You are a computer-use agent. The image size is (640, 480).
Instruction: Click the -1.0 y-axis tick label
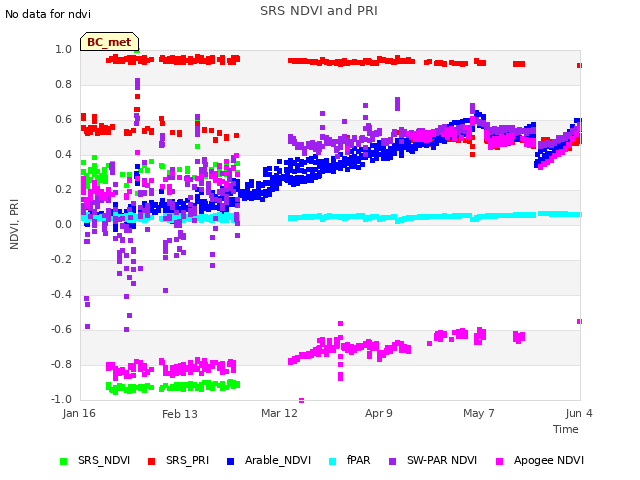tap(61, 399)
